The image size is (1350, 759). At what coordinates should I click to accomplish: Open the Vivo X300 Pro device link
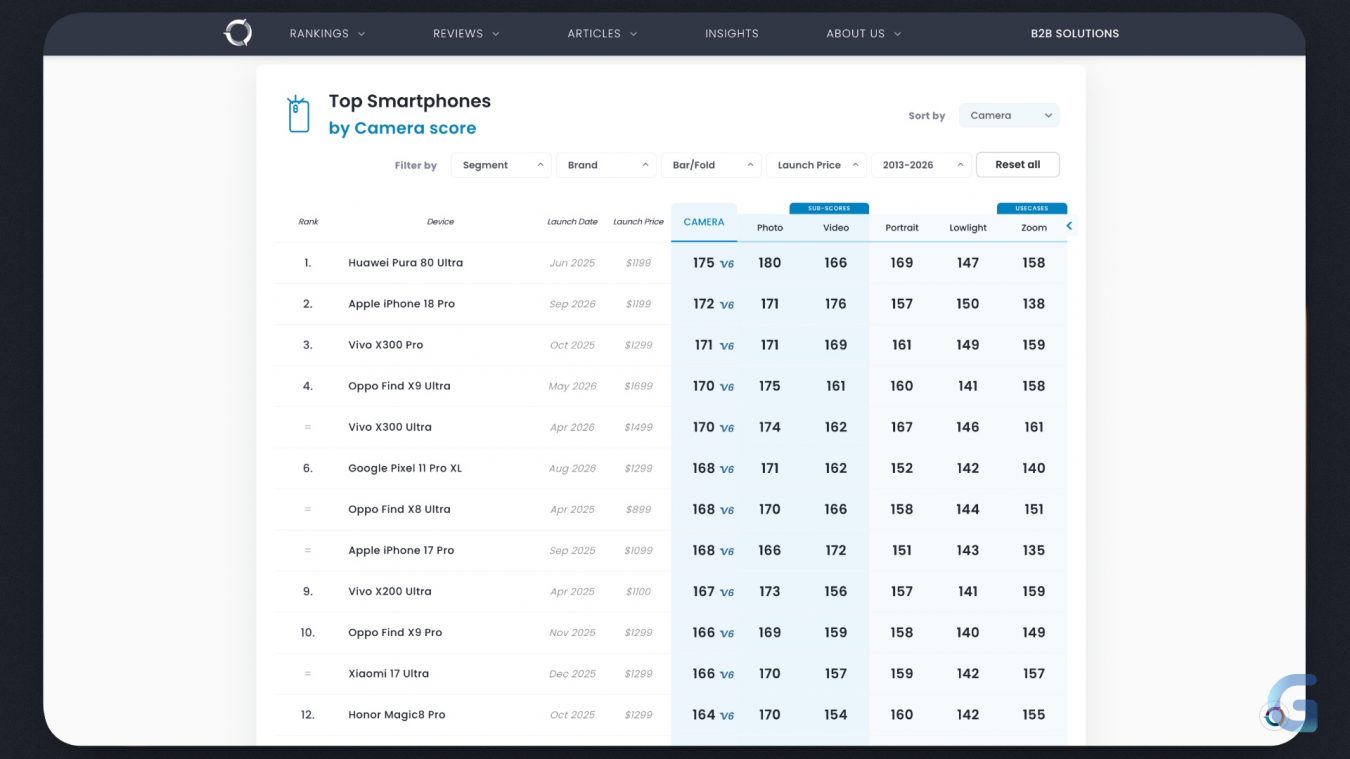[385, 345]
